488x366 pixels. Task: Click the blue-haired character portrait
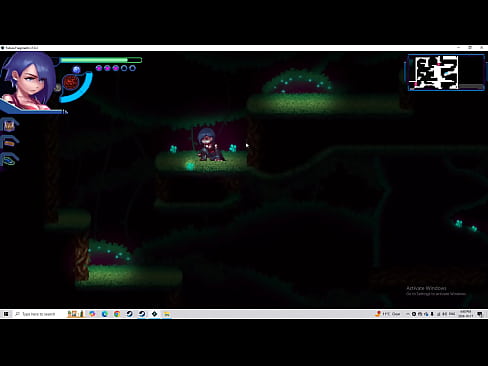click(x=29, y=82)
